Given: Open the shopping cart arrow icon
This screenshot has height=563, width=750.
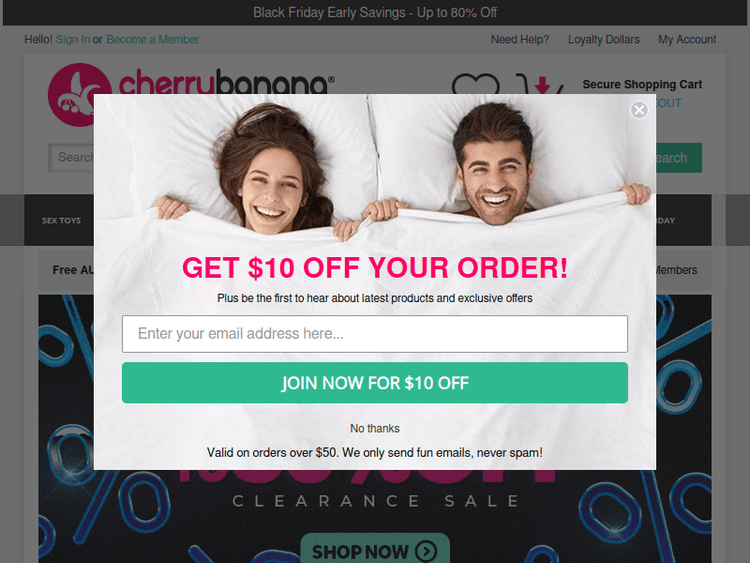Looking at the screenshot, I should 540,84.
